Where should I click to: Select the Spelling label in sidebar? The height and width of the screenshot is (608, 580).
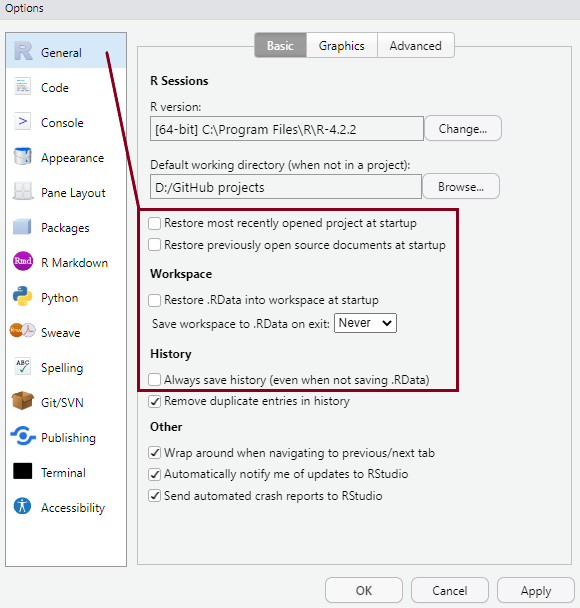(62, 368)
